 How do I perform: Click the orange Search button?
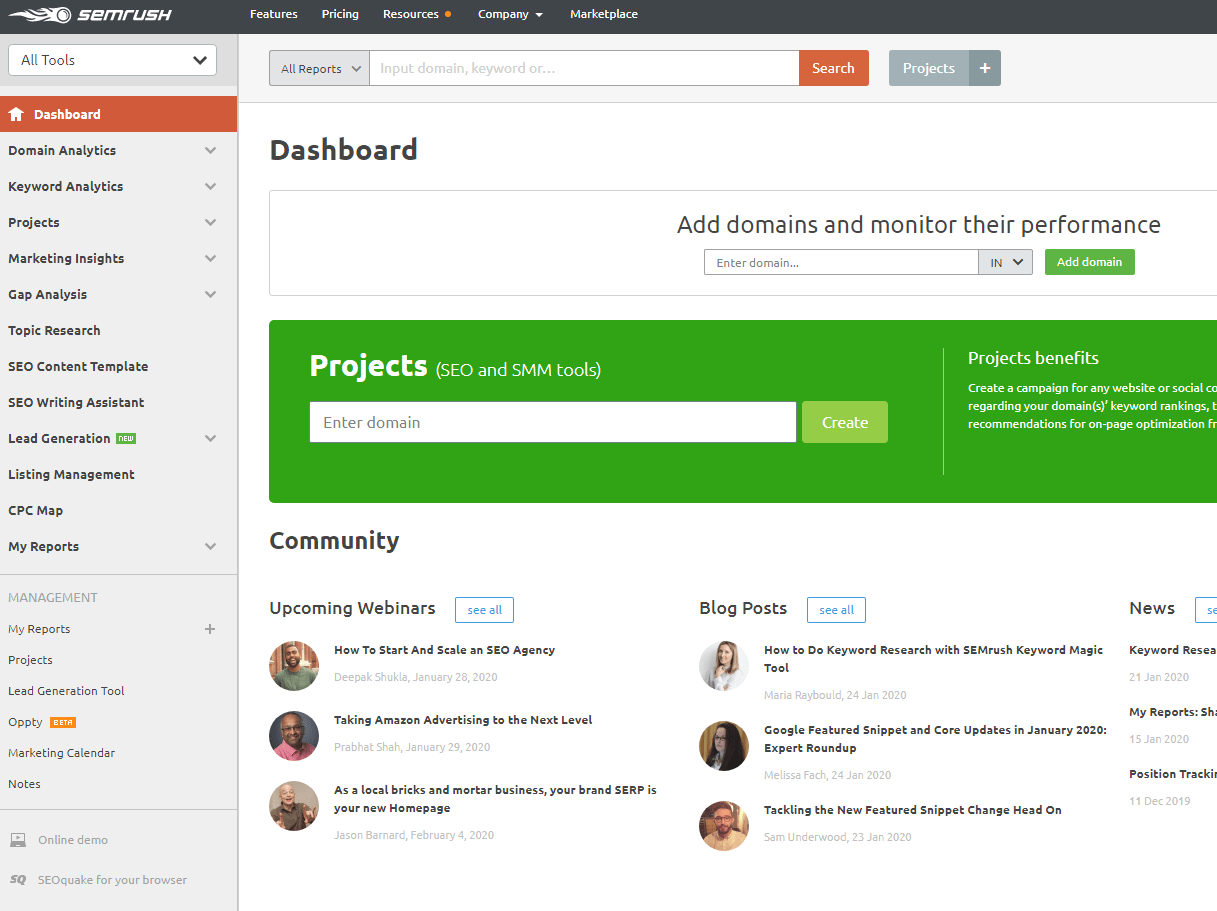point(833,68)
